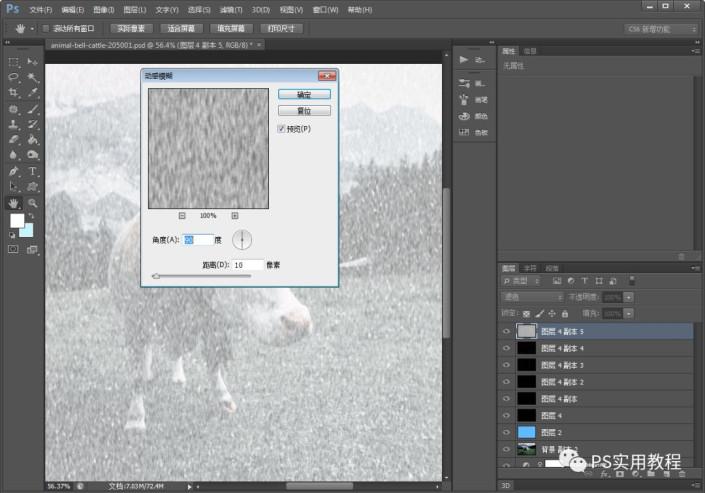Select the Zoom tool
Image resolution: width=705 pixels, height=493 pixels.
(32, 203)
